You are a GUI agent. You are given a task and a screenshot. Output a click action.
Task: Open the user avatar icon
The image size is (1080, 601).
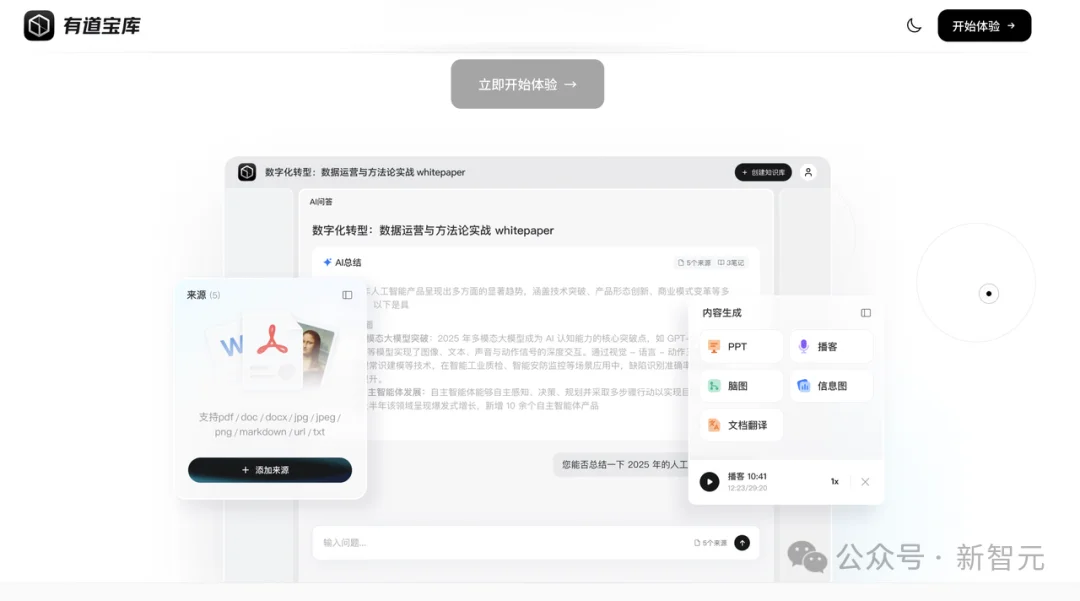pyautogui.click(x=807, y=172)
